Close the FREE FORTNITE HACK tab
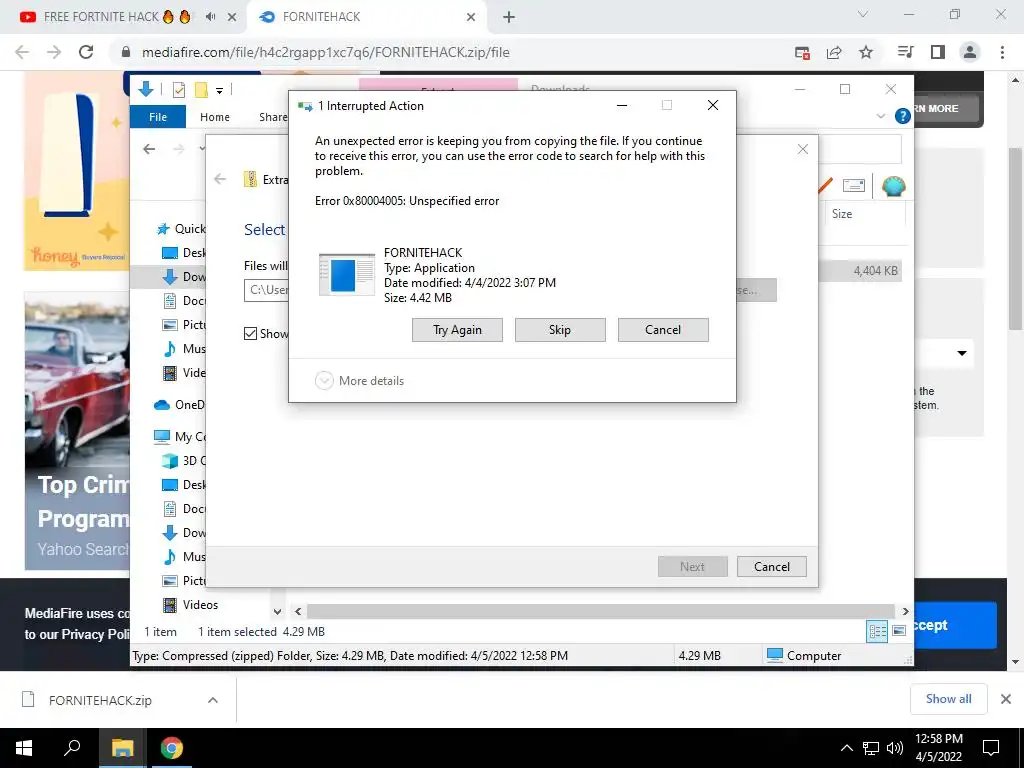Image resolution: width=1024 pixels, height=768 pixels. click(x=232, y=18)
